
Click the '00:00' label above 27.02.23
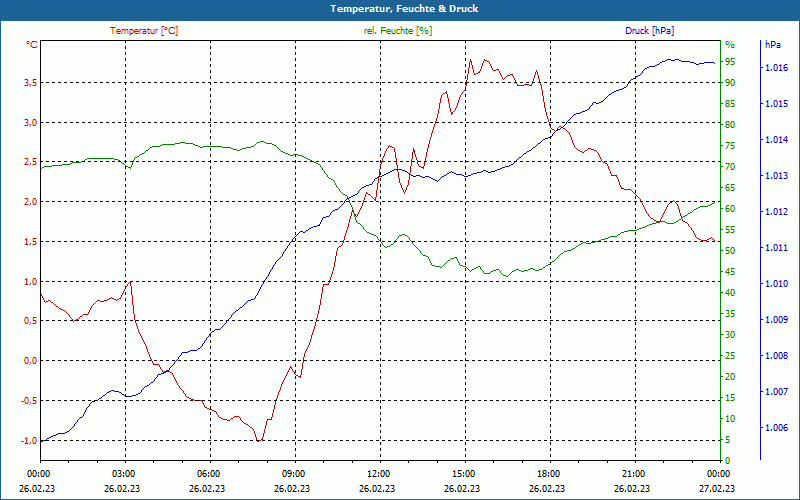click(719, 474)
